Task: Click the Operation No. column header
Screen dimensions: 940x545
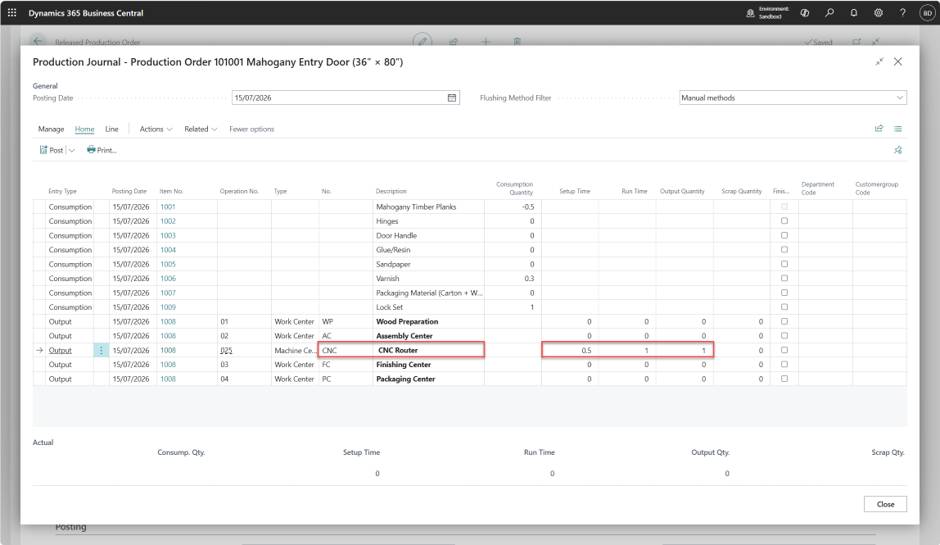Action: coord(239,191)
